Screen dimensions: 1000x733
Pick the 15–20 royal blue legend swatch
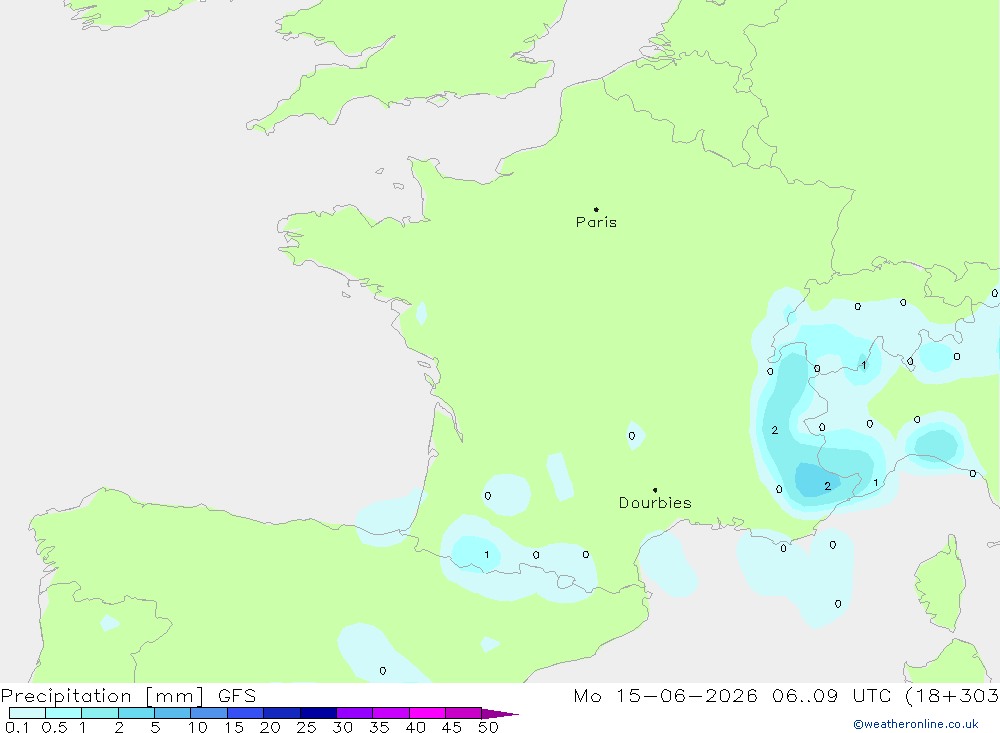[x=246, y=713]
